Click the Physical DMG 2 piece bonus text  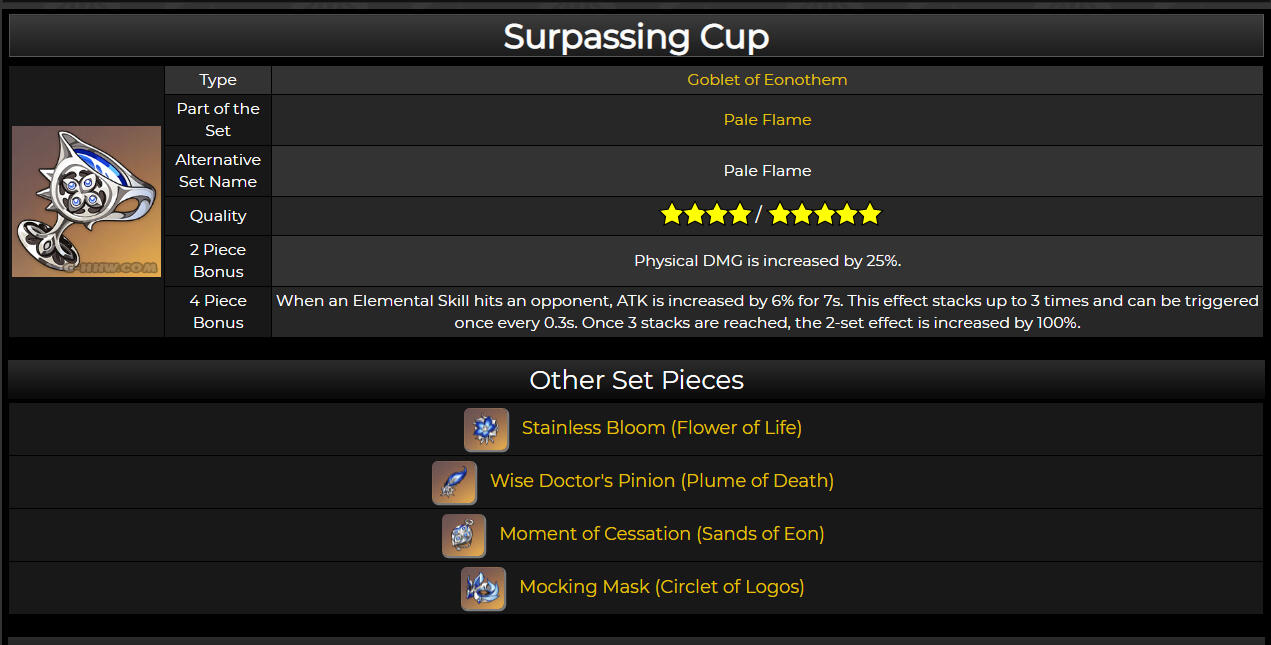click(767, 261)
